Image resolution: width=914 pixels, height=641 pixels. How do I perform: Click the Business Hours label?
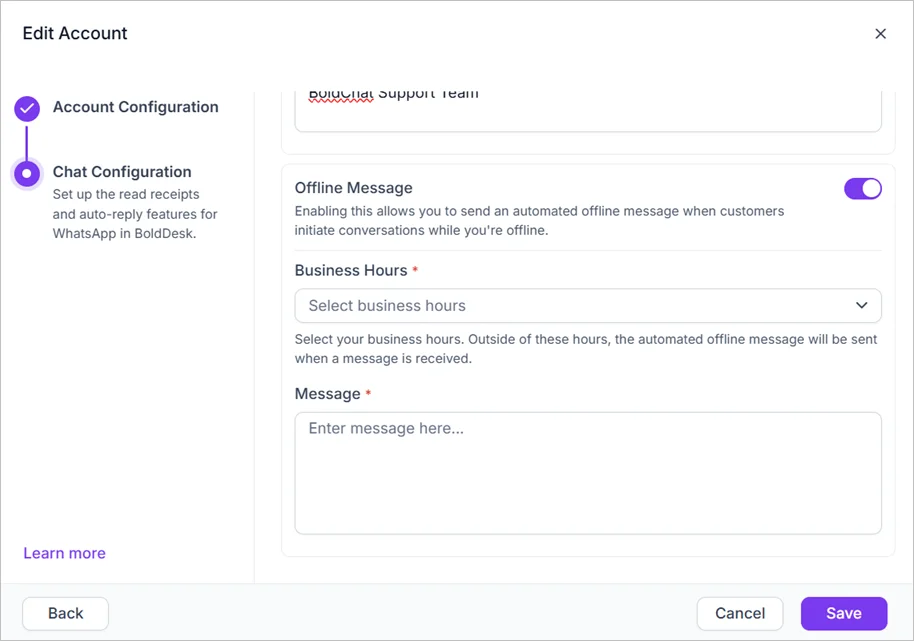click(351, 270)
